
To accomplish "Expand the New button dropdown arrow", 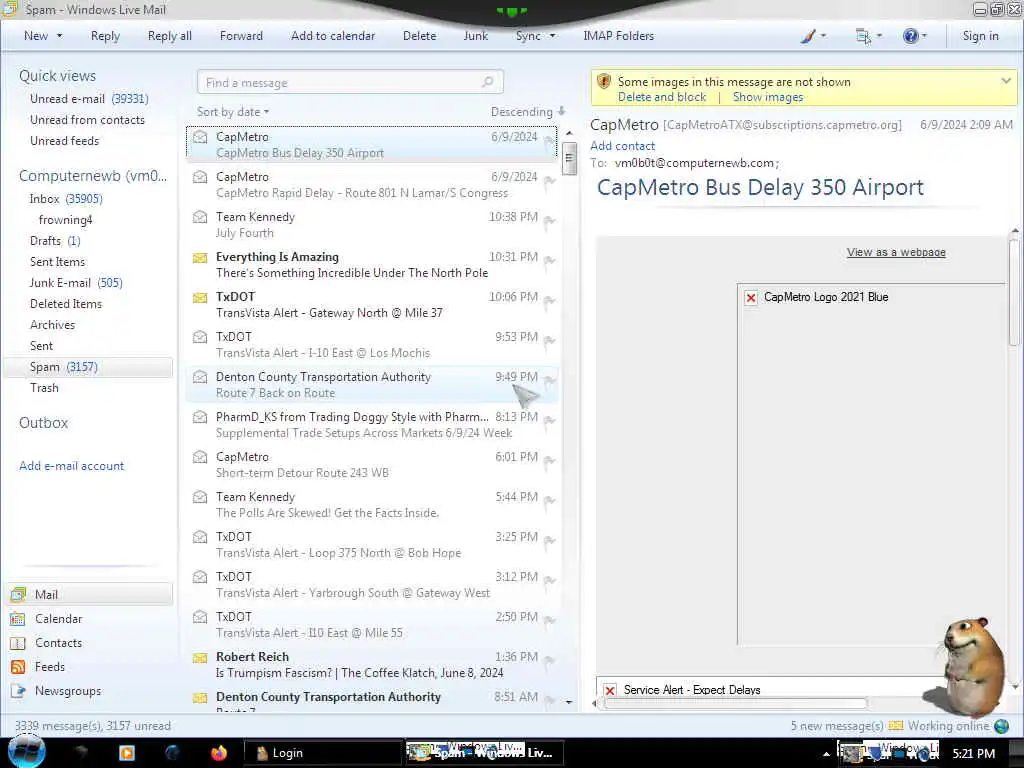I will coord(59,36).
